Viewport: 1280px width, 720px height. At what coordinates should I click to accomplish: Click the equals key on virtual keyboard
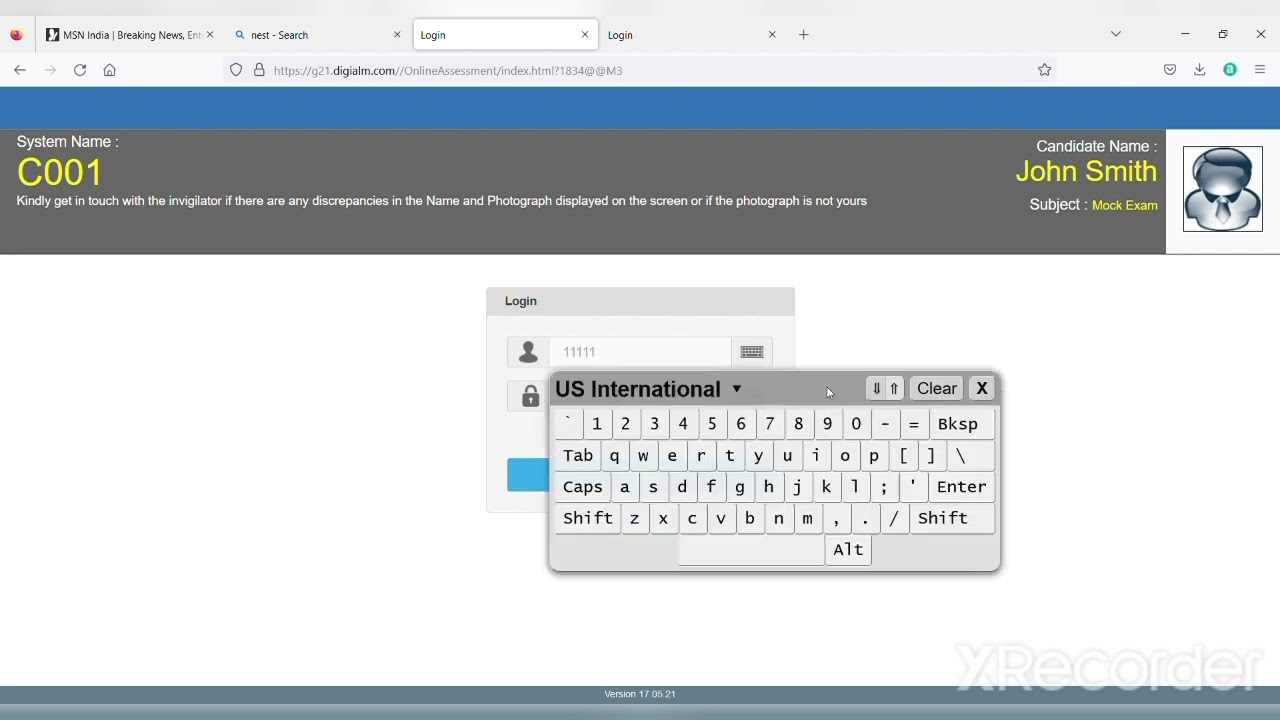[914, 424]
